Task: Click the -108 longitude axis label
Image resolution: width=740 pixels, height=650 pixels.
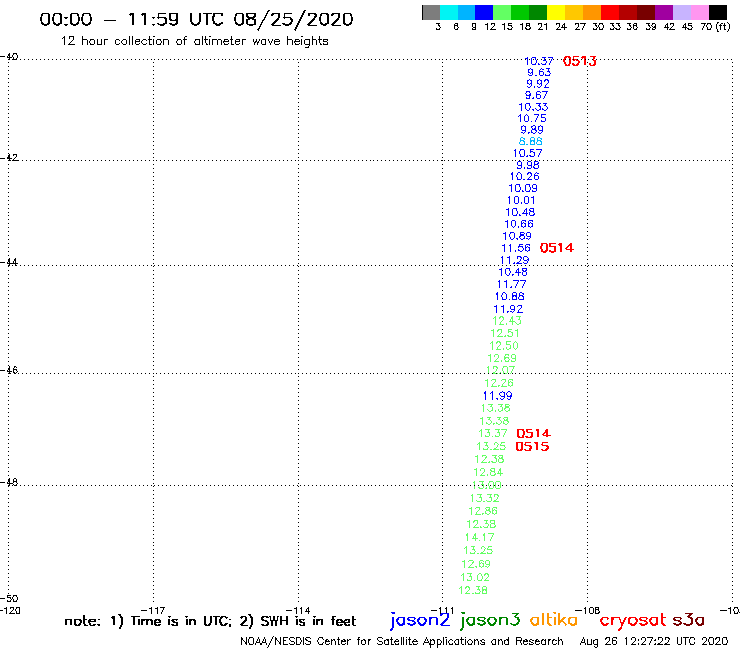Action: (x=588, y=610)
